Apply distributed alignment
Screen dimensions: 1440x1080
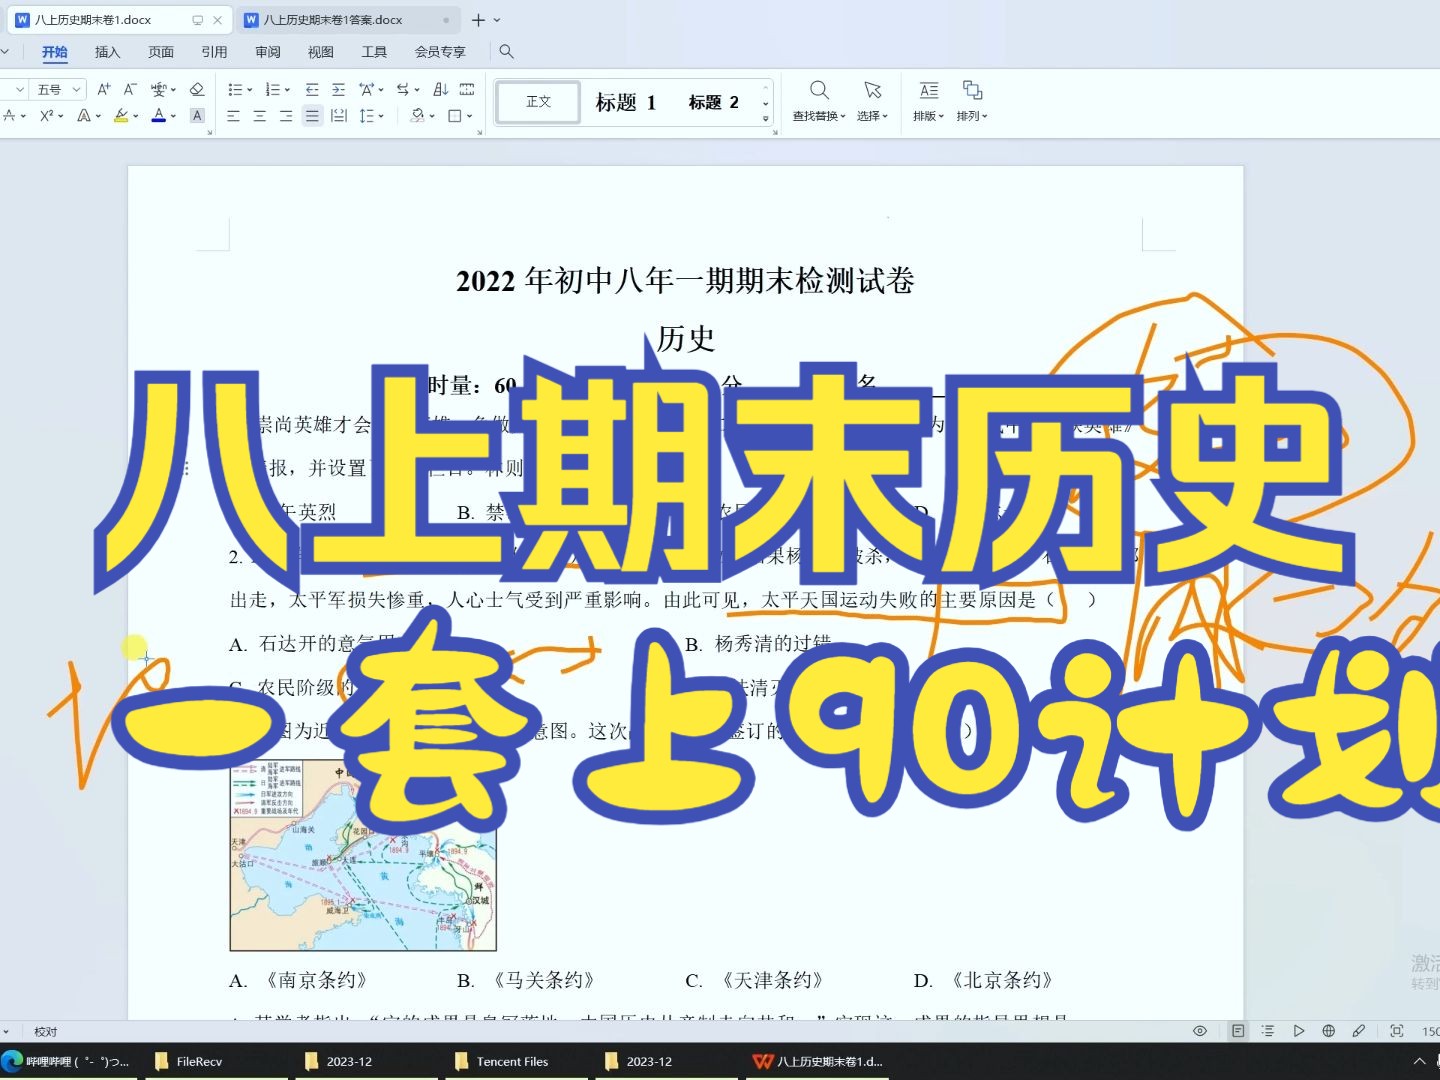[339, 116]
